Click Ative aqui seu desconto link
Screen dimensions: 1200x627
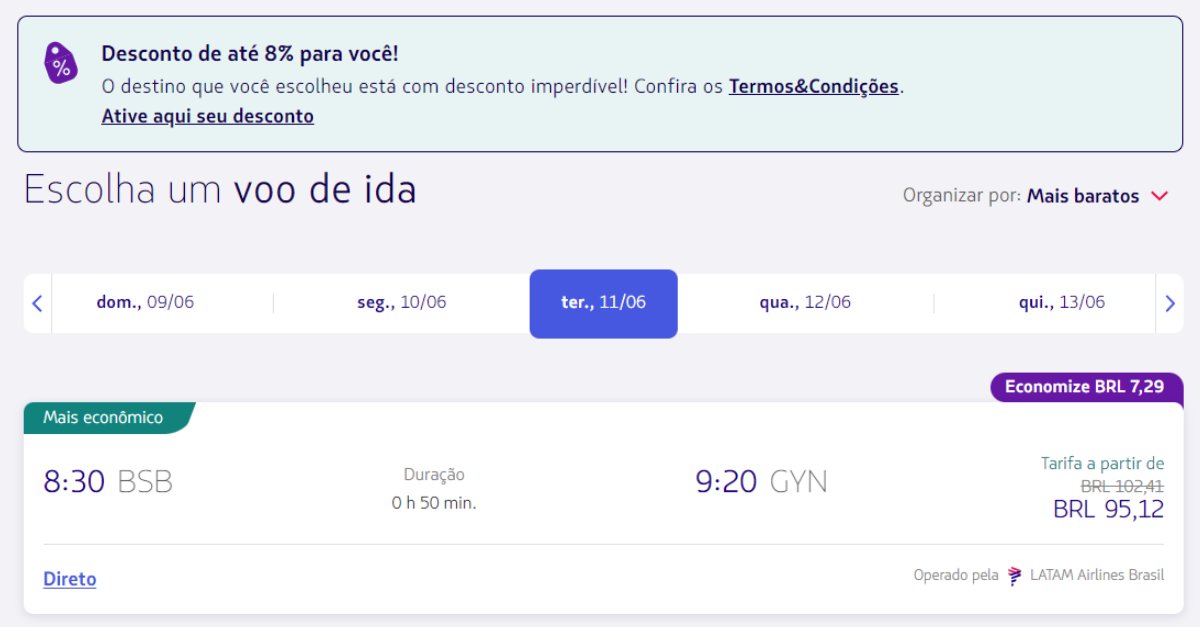pyautogui.click(x=208, y=116)
